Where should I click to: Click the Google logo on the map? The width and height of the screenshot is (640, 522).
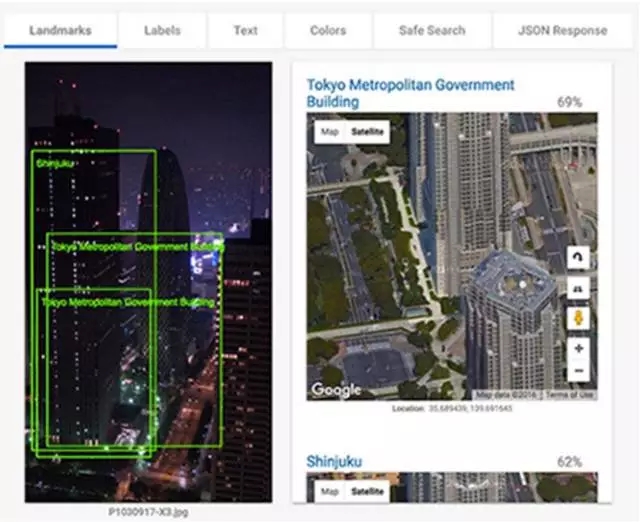click(x=336, y=390)
